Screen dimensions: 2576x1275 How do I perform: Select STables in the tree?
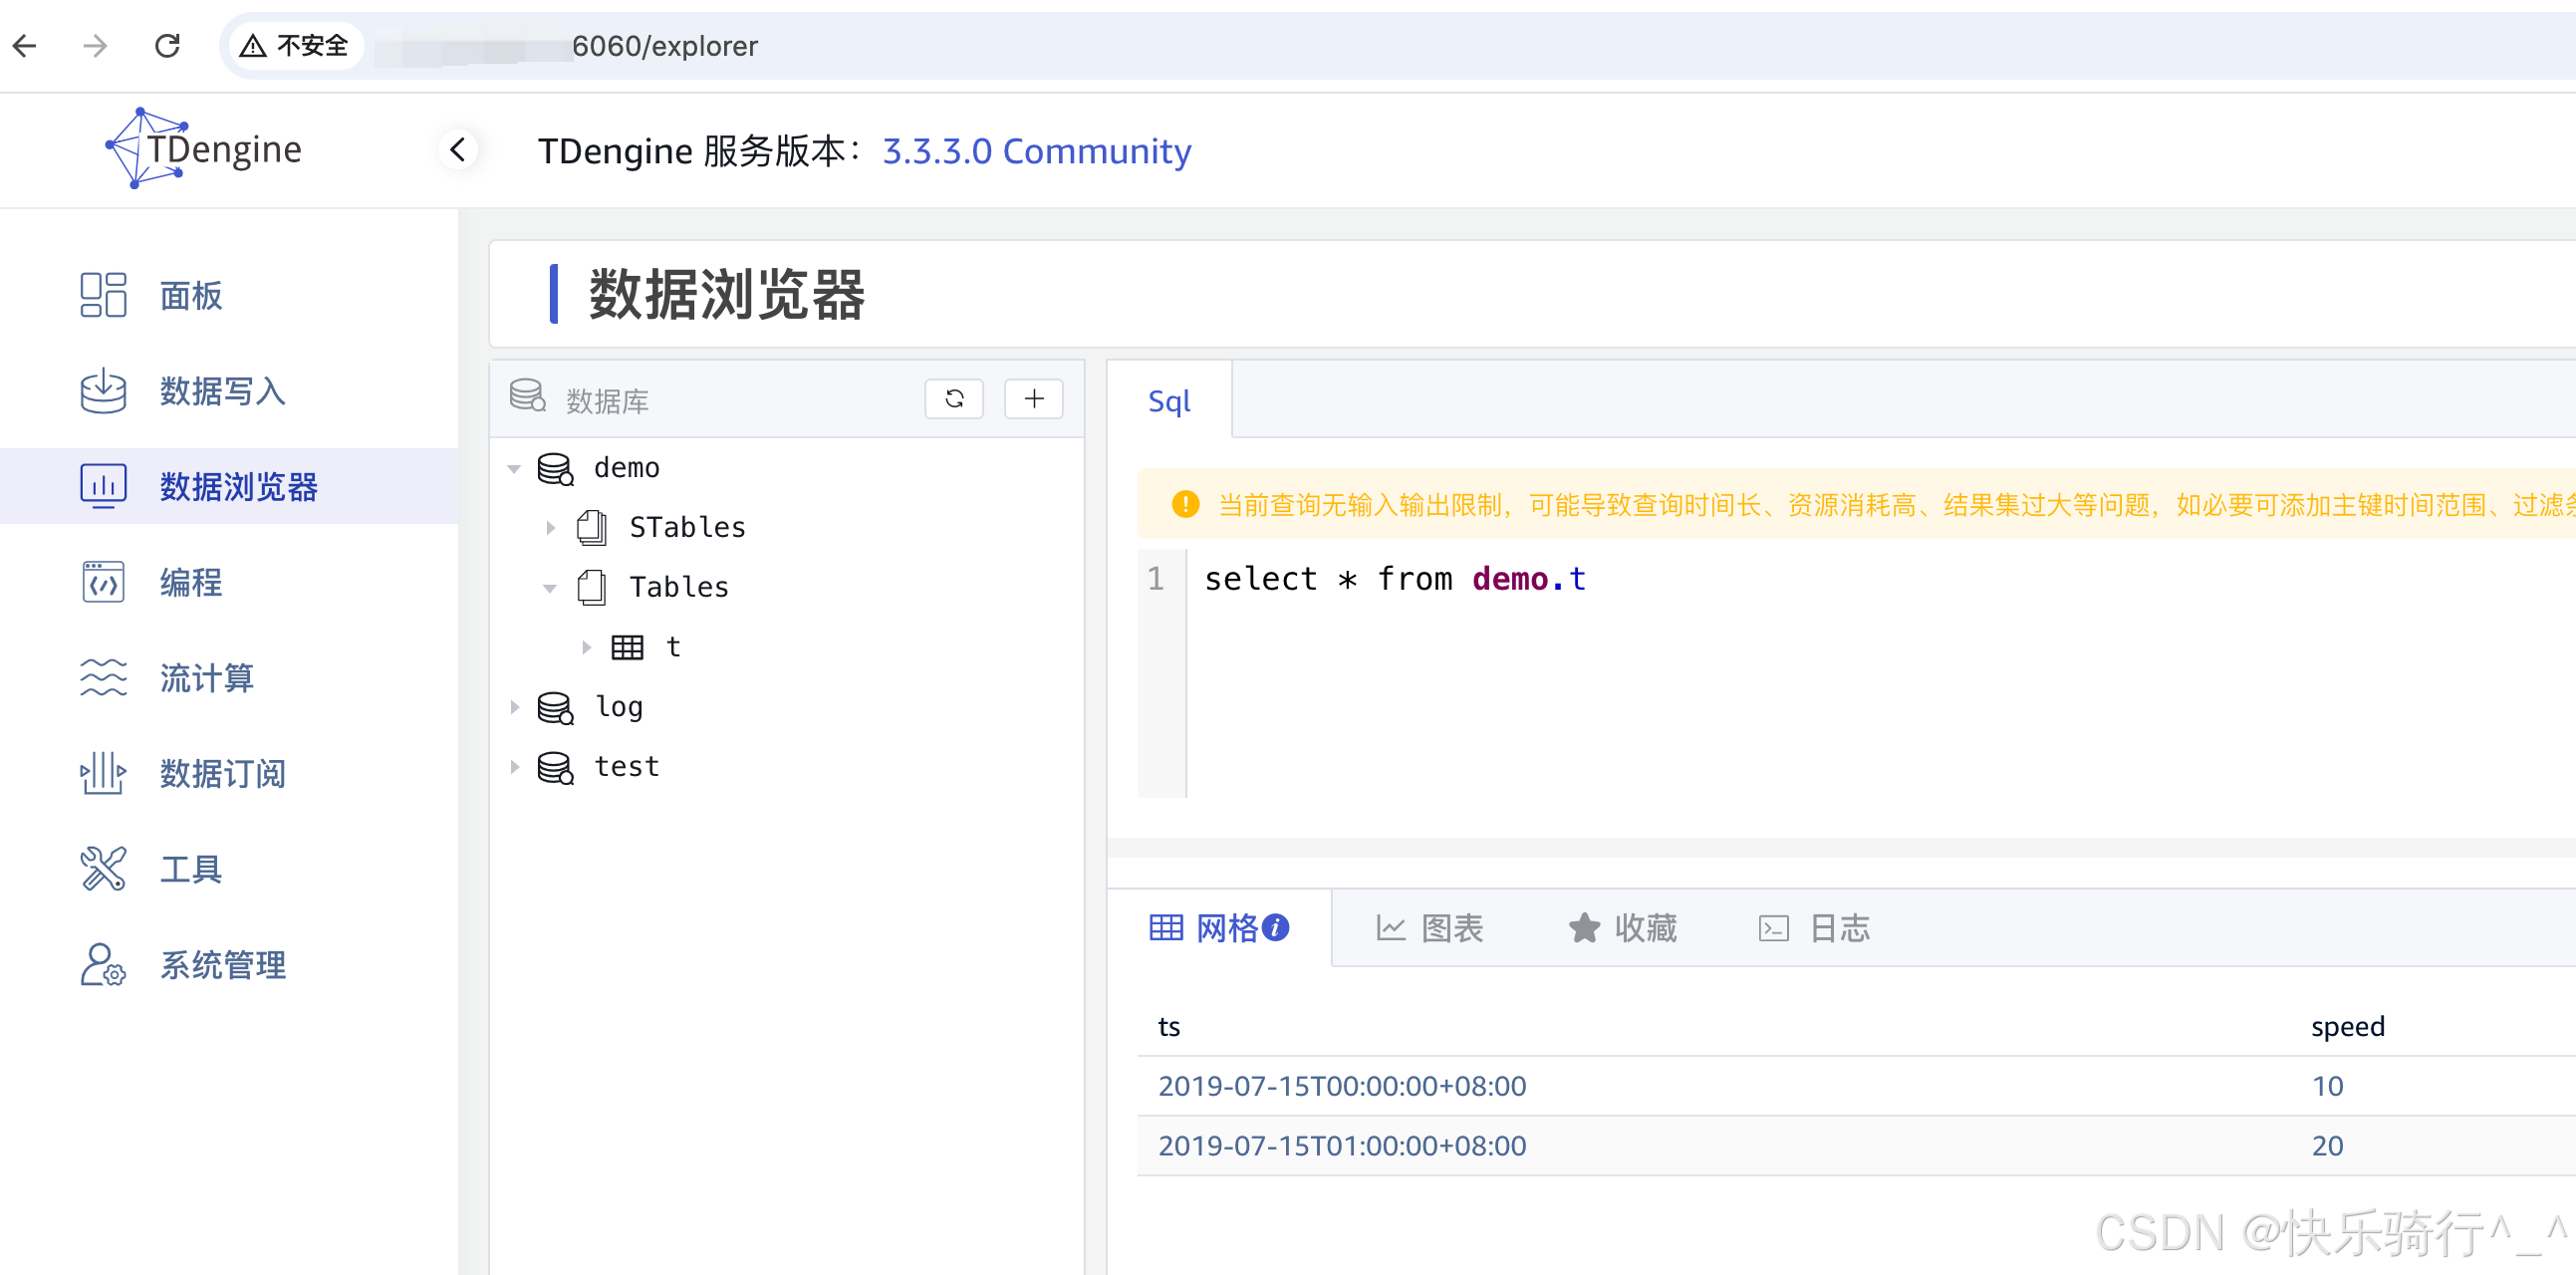[688, 527]
